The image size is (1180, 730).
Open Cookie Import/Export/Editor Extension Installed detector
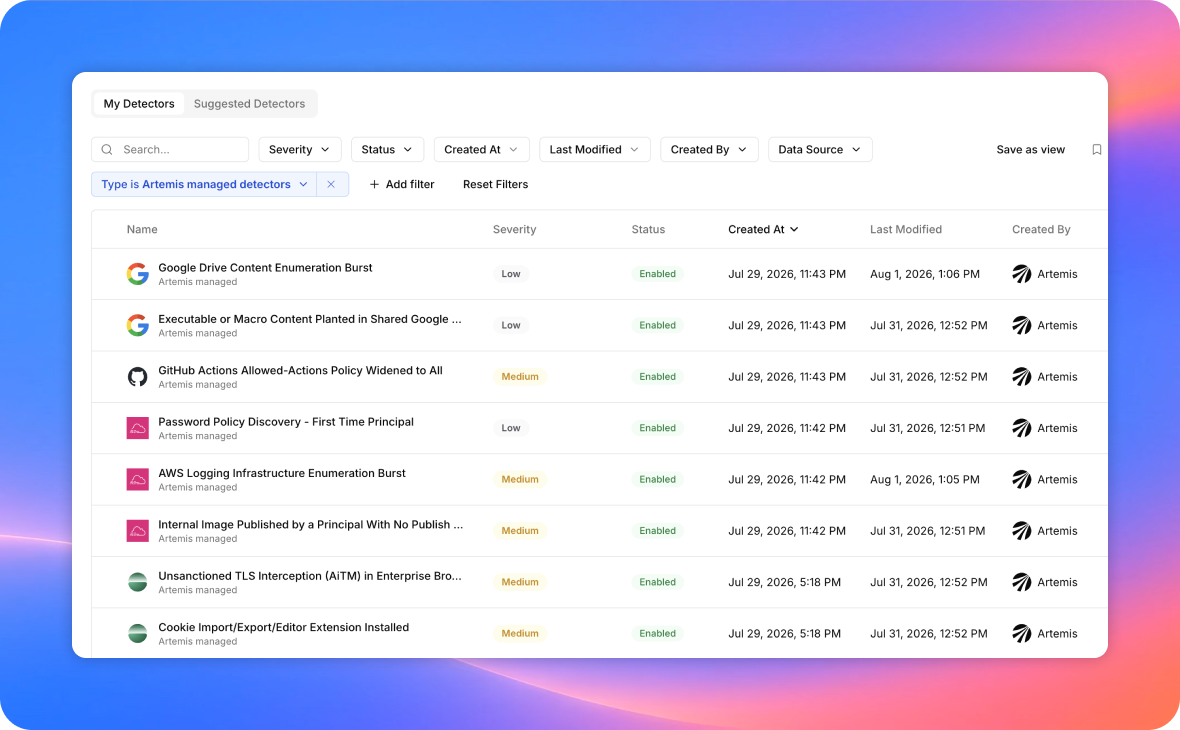[284, 627]
